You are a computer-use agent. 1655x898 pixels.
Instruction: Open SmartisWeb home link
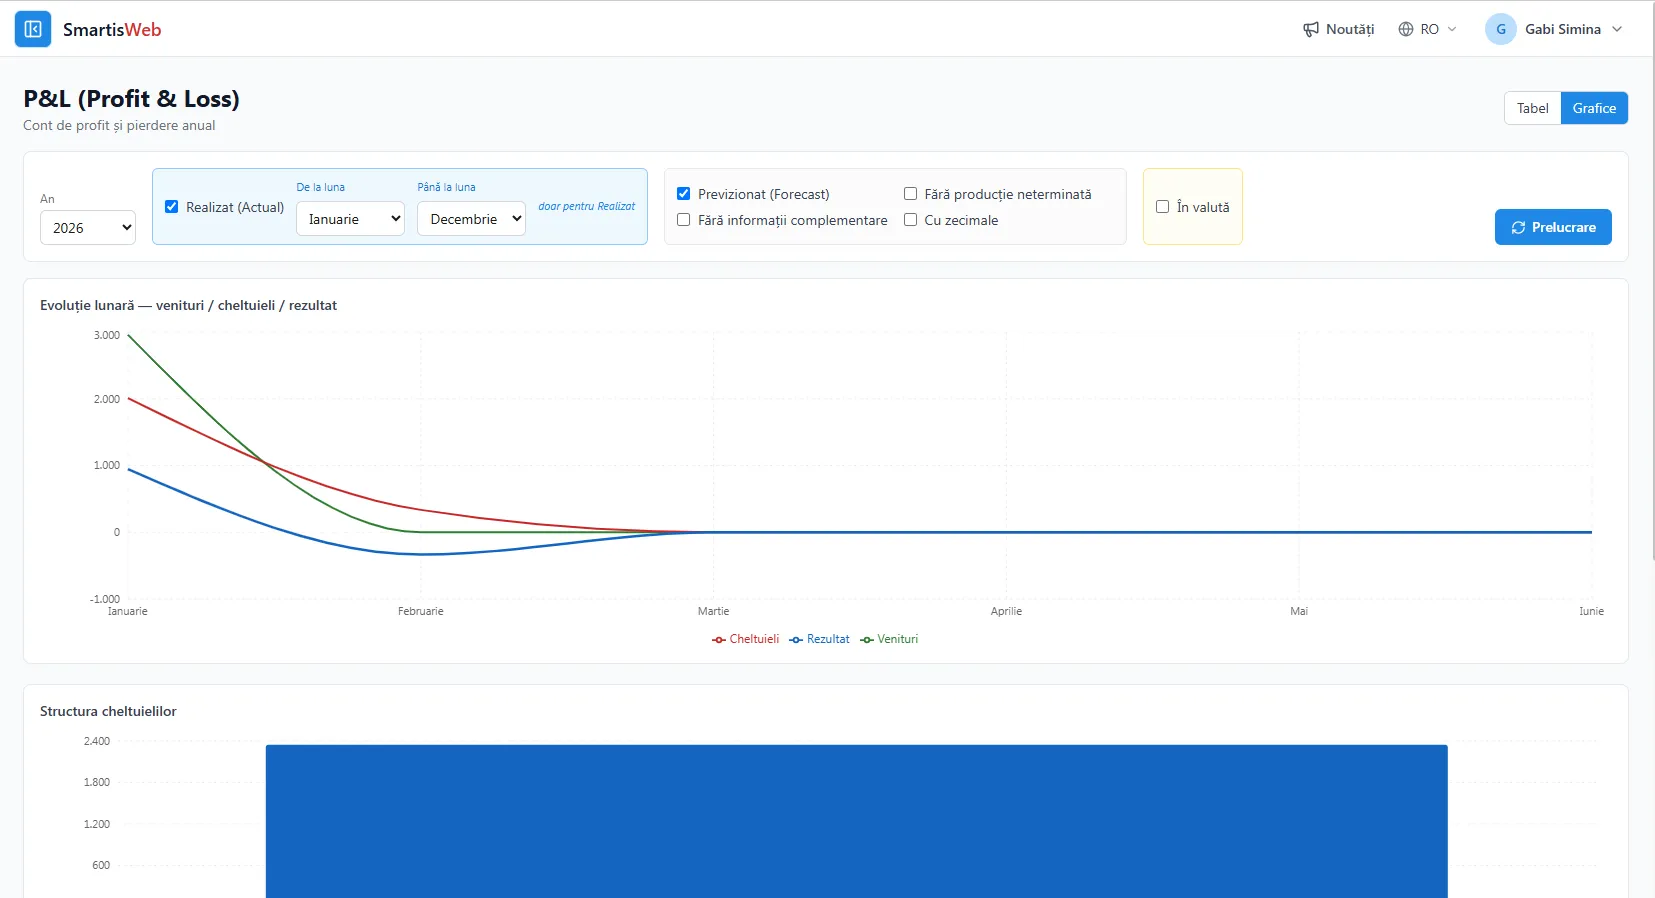tap(112, 30)
